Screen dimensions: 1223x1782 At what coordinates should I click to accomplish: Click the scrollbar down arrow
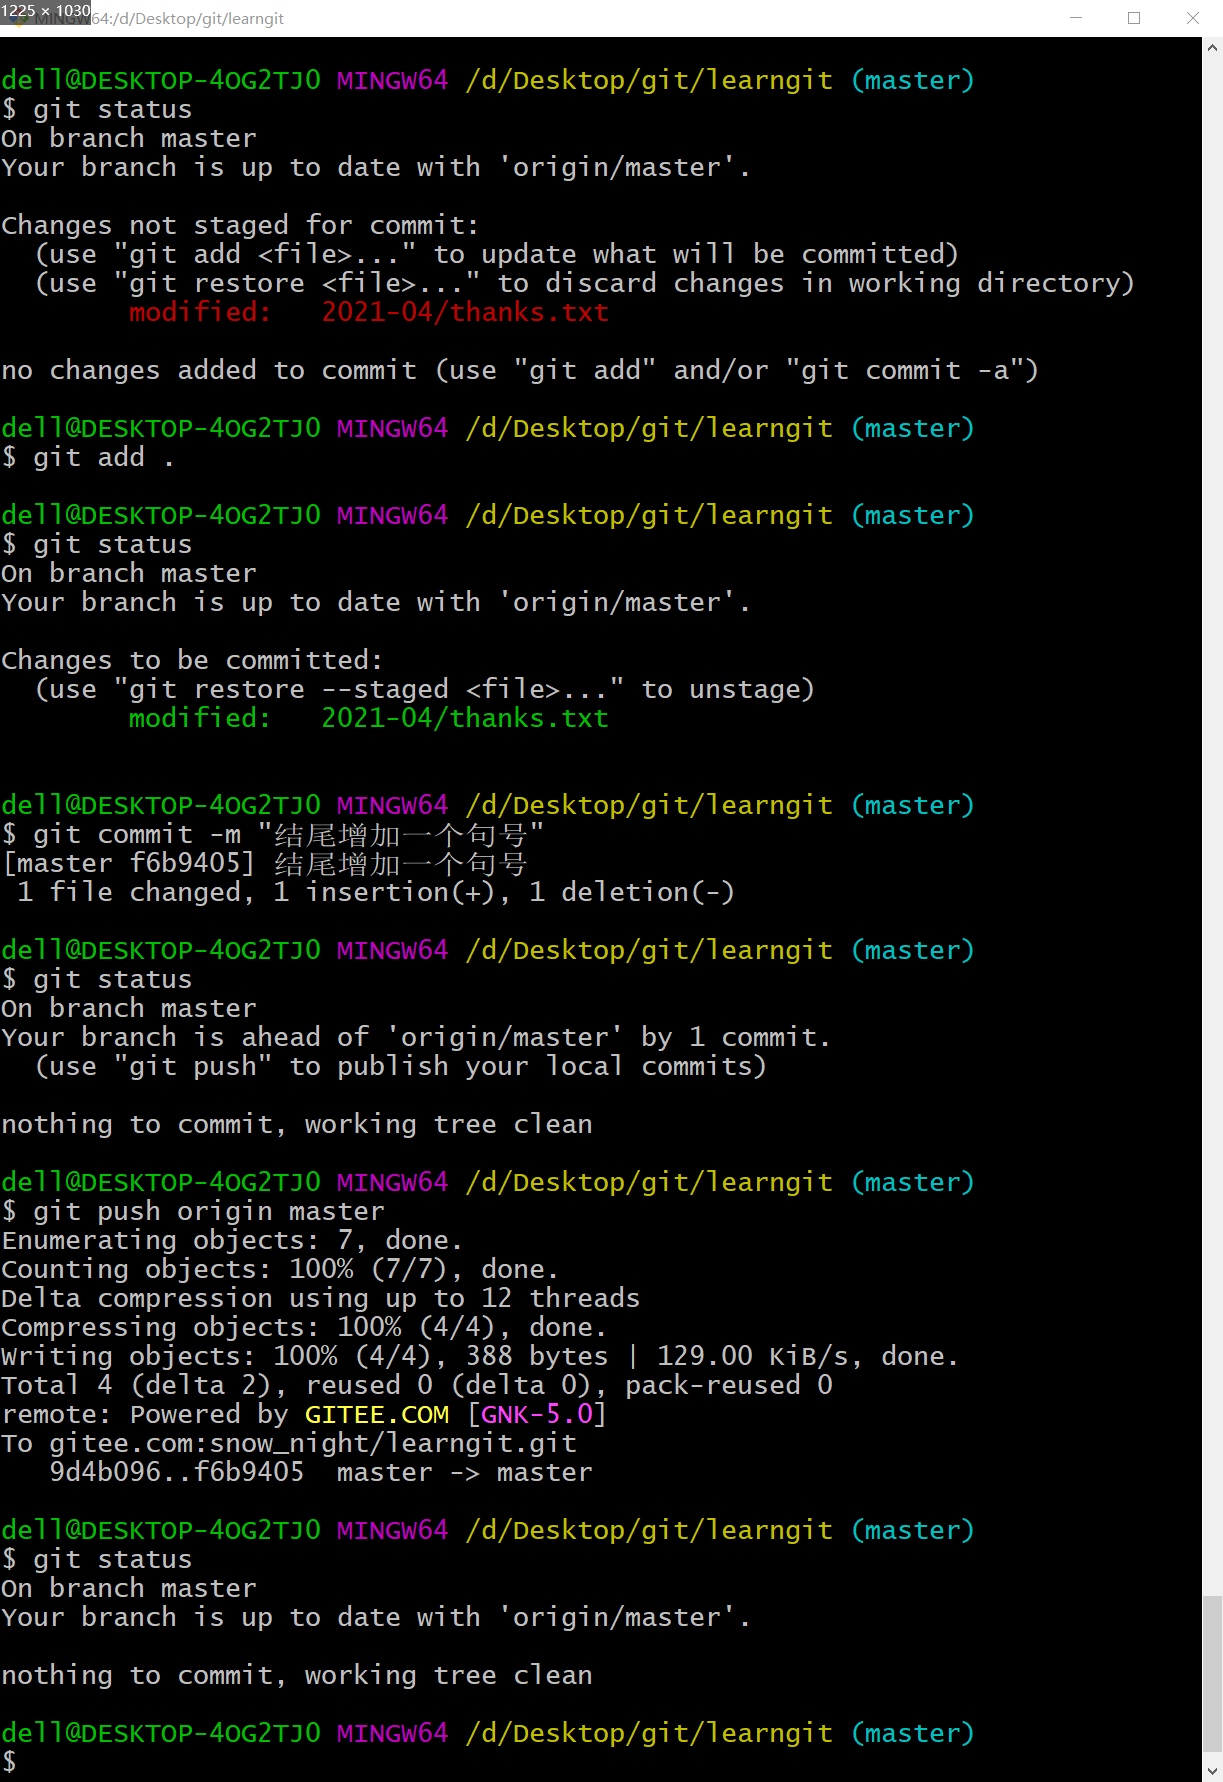click(x=1213, y=1771)
